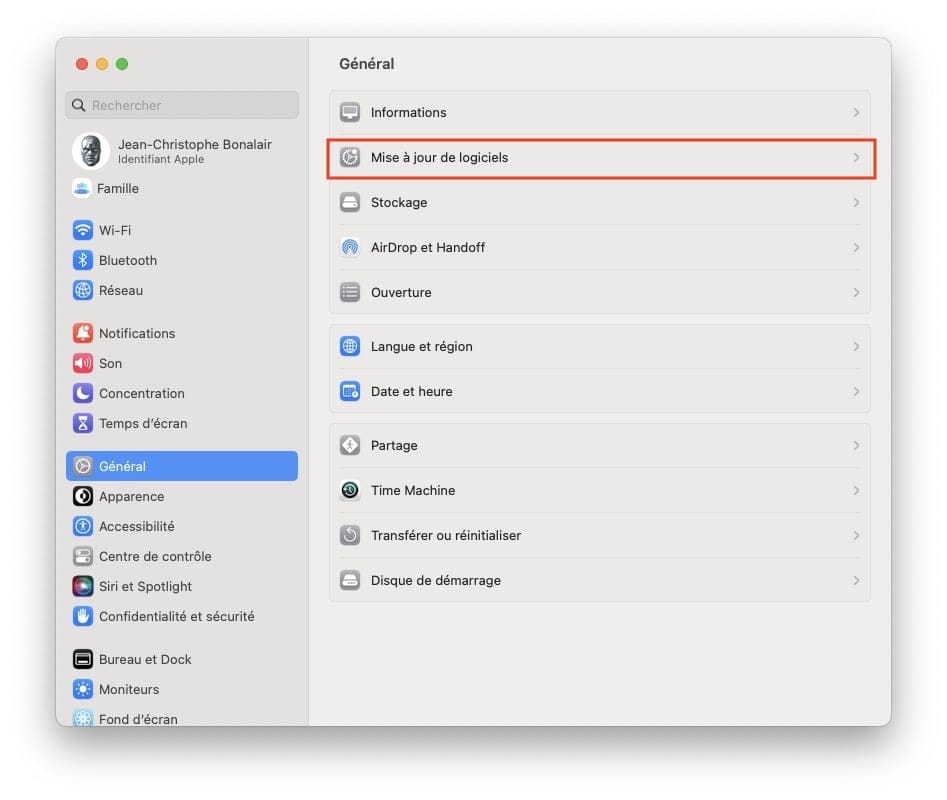Click the Partage row chevron
Screen dimensions: 947x800
(856, 446)
